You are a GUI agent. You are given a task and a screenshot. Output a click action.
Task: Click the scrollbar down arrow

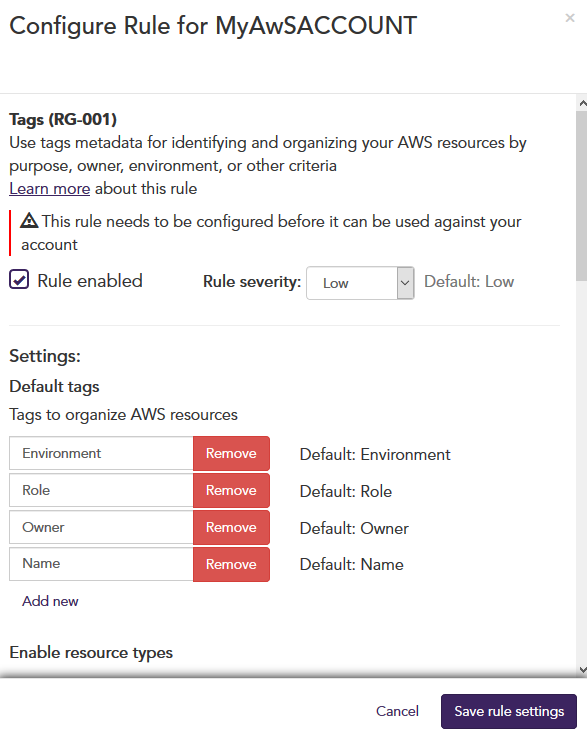click(x=582, y=670)
